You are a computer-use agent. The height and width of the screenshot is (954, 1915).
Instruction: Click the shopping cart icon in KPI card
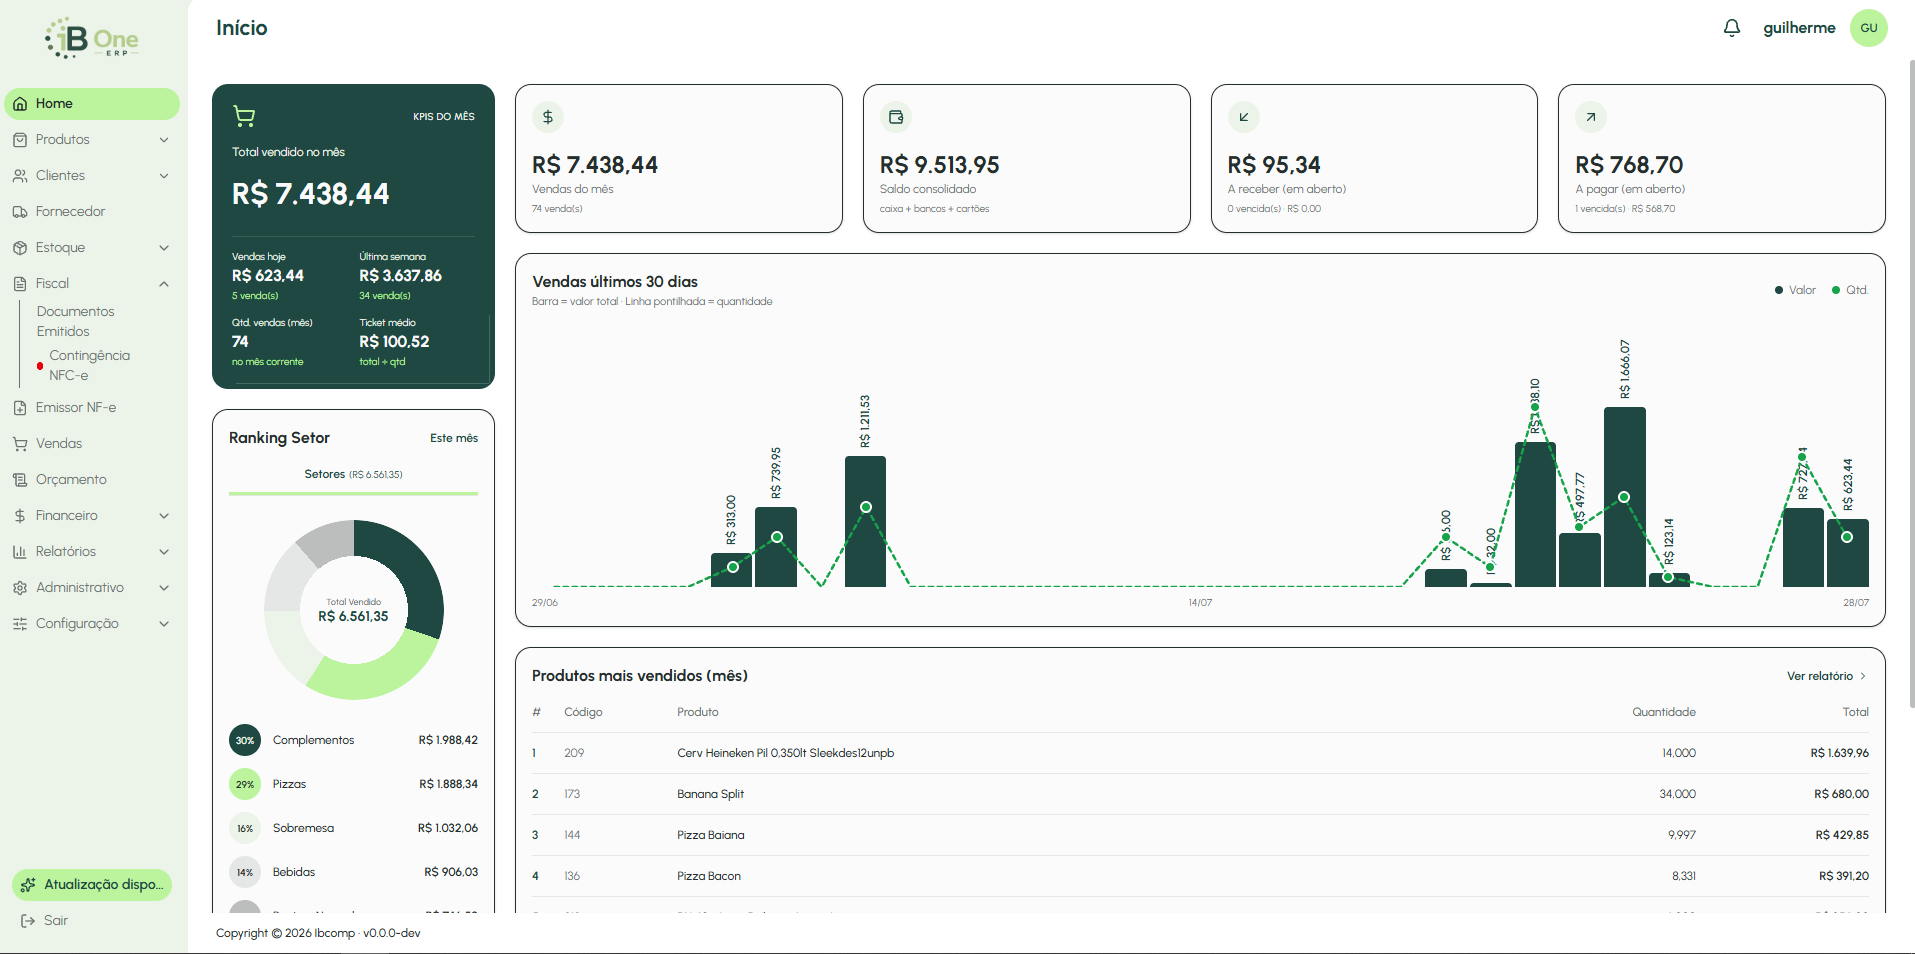244,116
